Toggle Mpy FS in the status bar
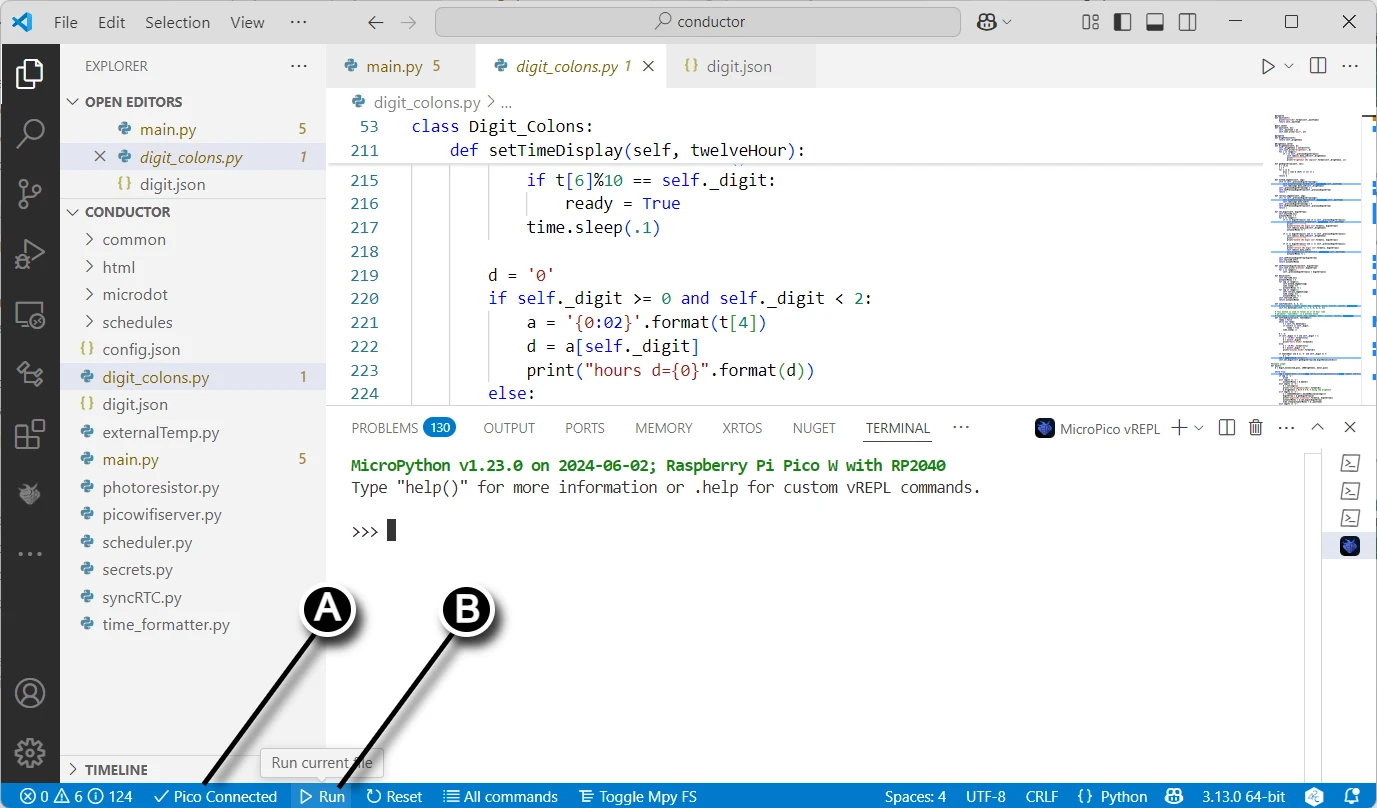This screenshot has height=808, width=1377. pos(638,796)
